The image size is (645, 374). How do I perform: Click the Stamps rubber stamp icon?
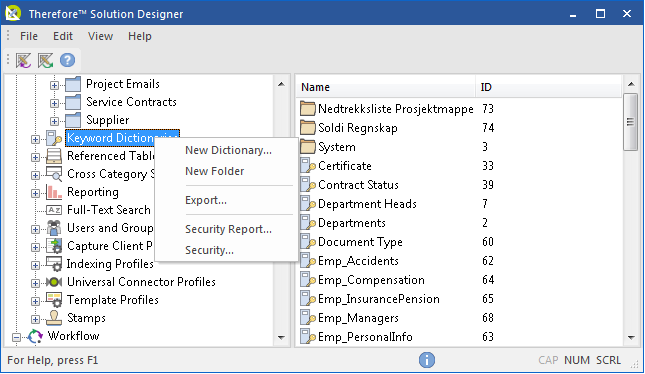pyautogui.click(x=54, y=318)
